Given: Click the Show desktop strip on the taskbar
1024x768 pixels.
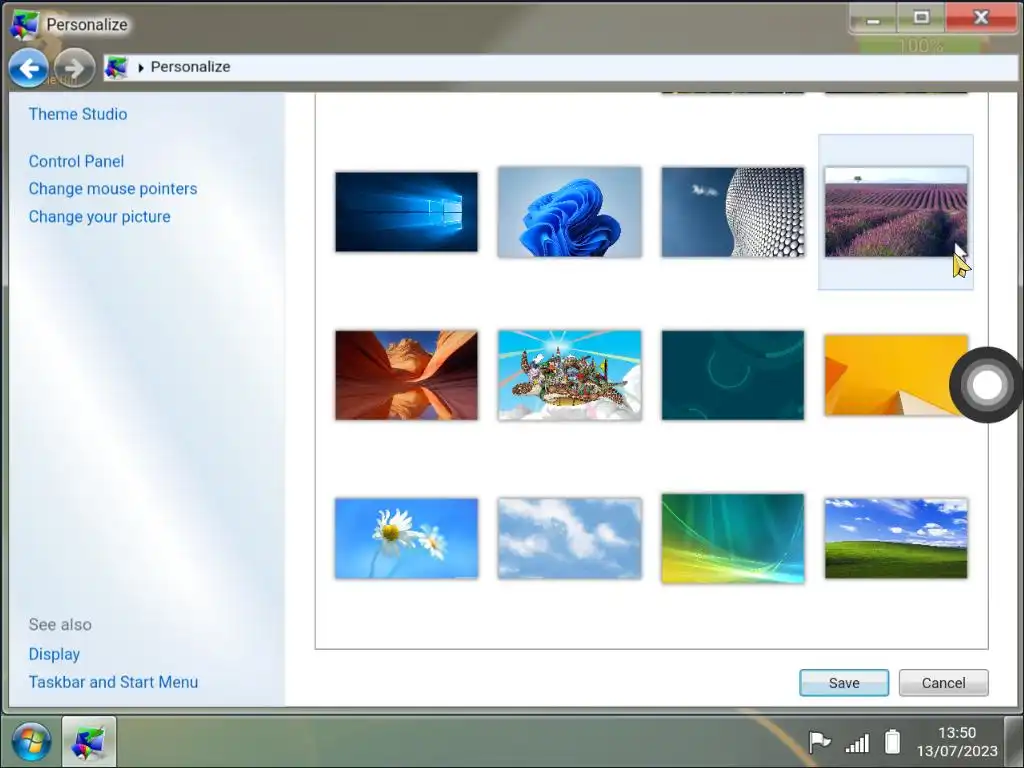Looking at the screenshot, I should tap(1014, 742).
